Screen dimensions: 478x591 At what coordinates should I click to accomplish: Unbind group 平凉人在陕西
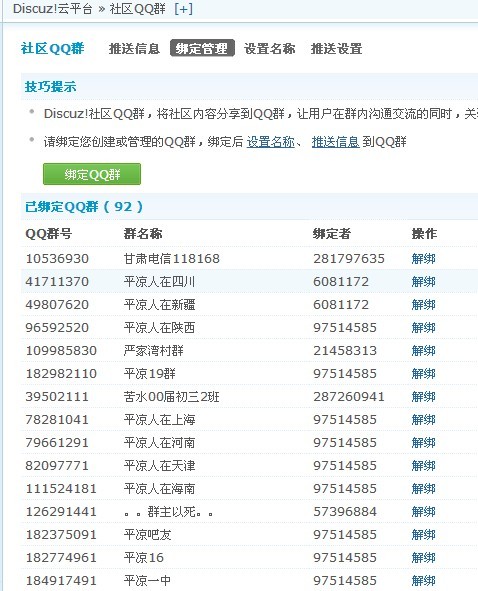423,328
